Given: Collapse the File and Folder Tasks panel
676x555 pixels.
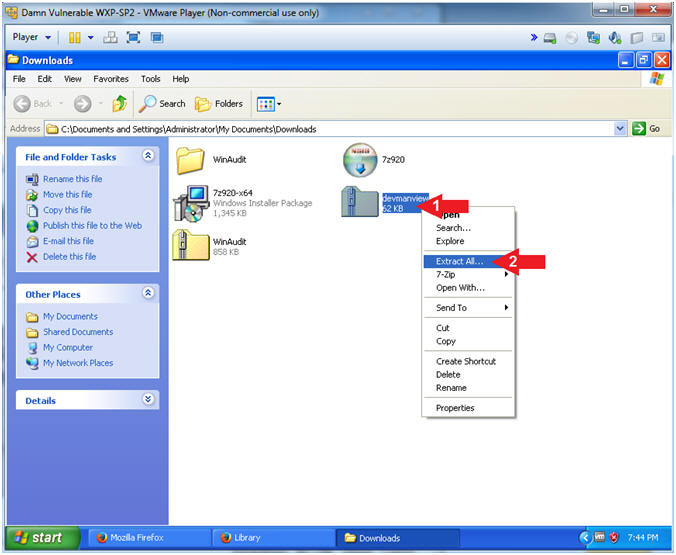Looking at the screenshot, I should (148, 156).
